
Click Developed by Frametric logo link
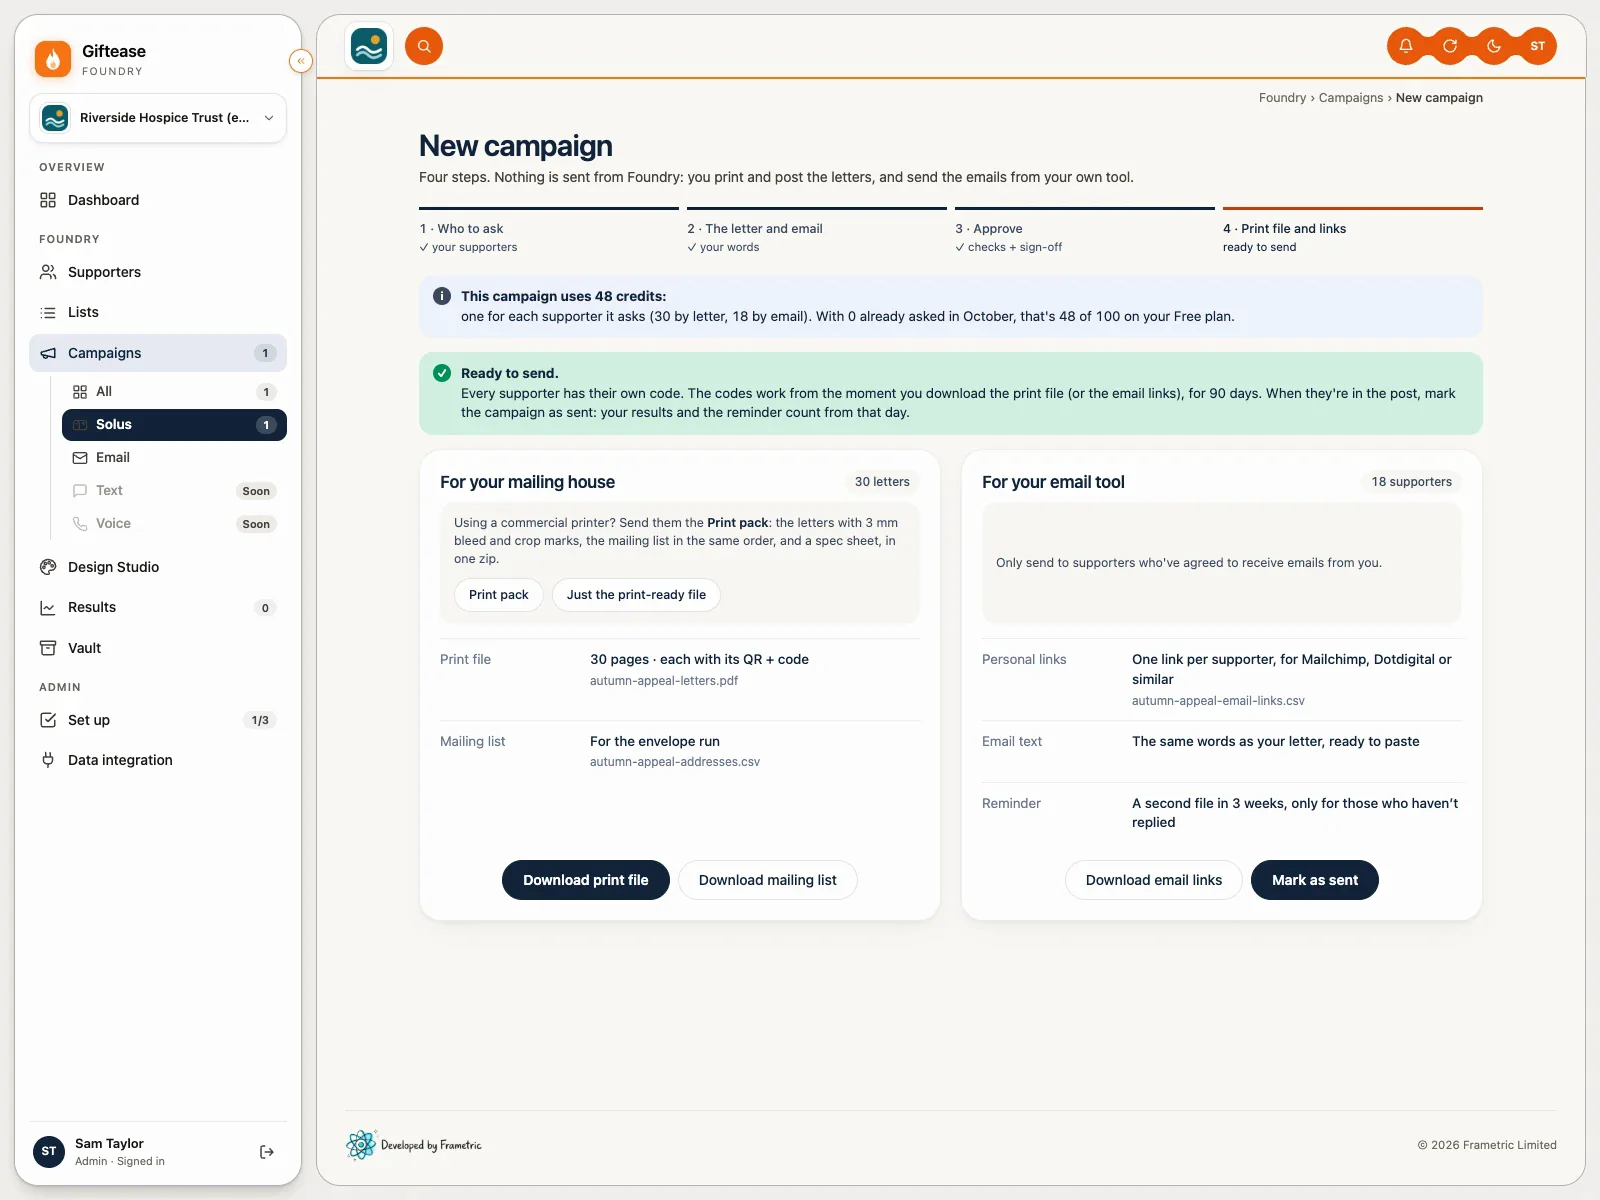tap(414, 1145)
